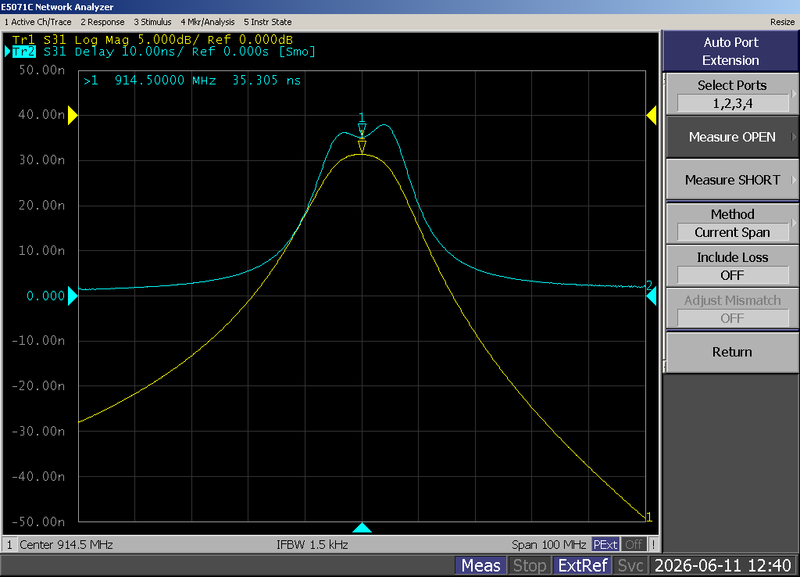This screenshot has width=800, height=577.
Task: Click the exclamation mark status indicator
Action: (x=653, y=545)
